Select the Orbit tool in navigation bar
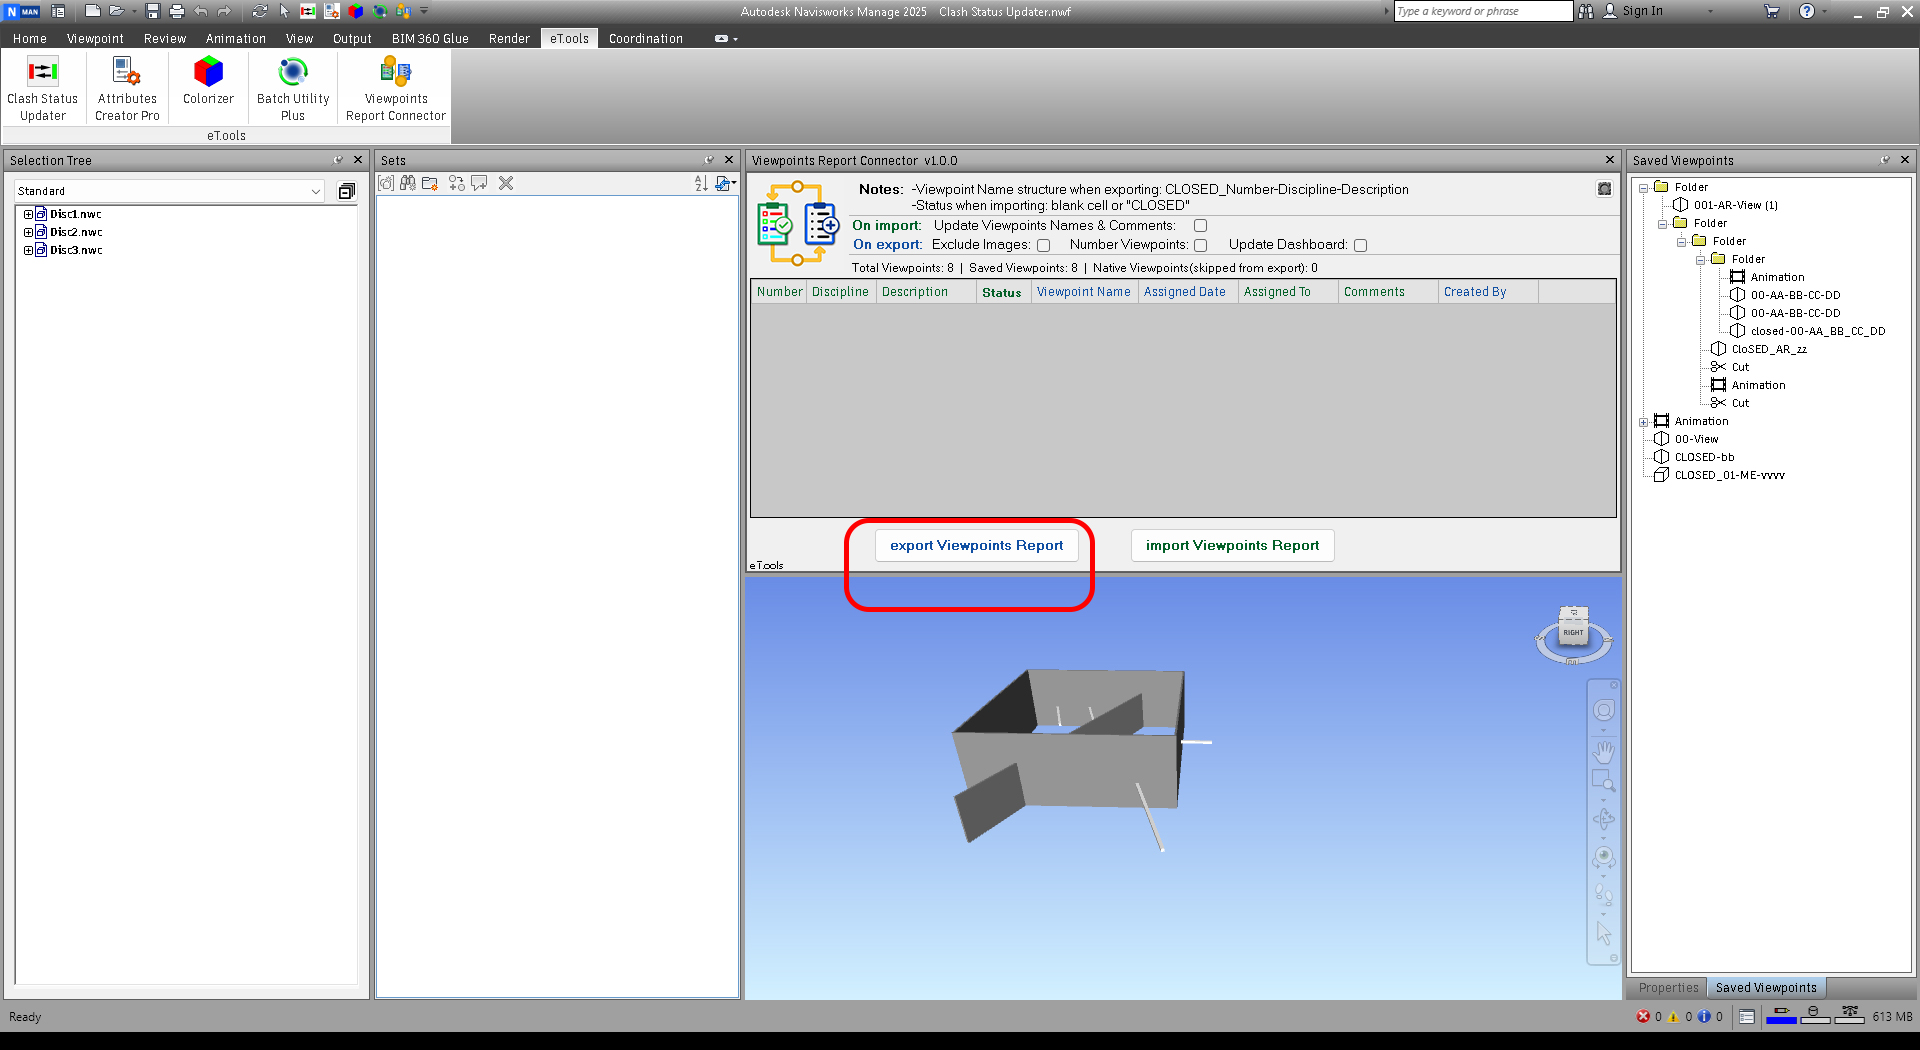Screen dimensions: 1920x1050 tap(1604, 819)
